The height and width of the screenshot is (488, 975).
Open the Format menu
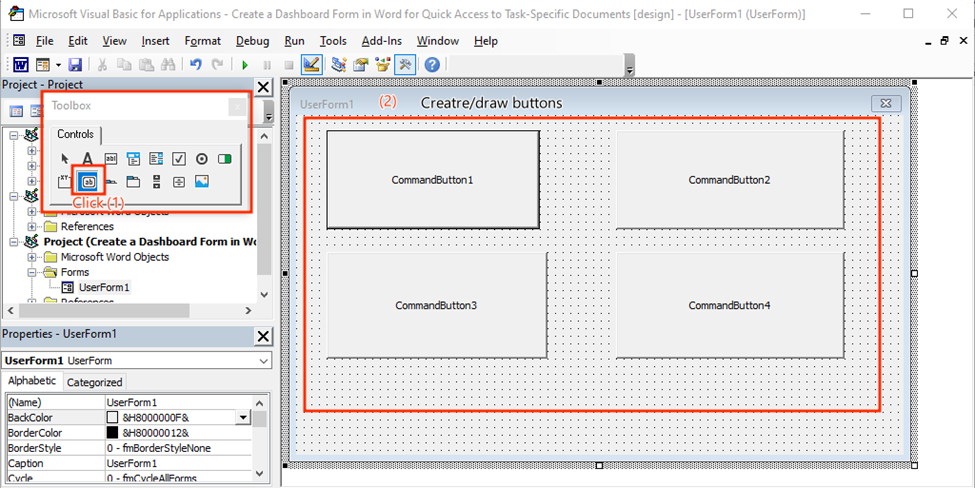click(x=203, y=41)
